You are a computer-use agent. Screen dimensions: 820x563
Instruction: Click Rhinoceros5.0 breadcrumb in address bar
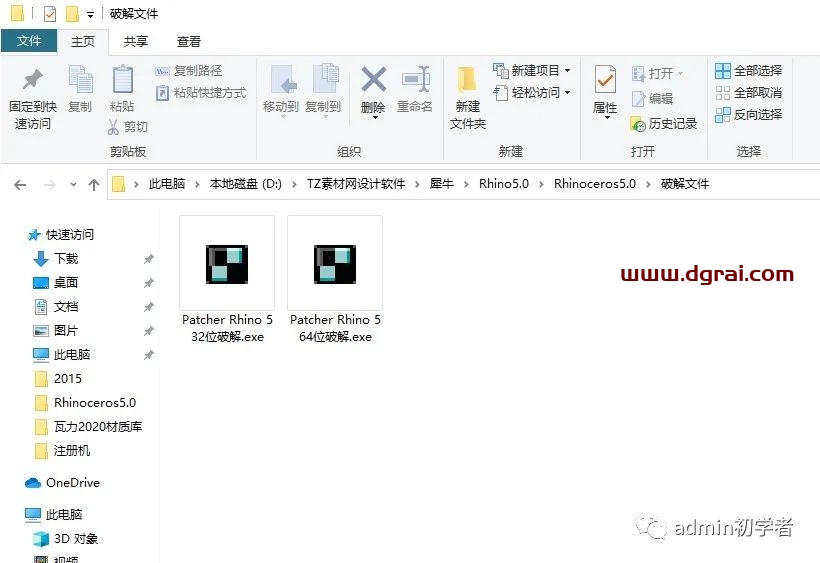tap(595, 184)
